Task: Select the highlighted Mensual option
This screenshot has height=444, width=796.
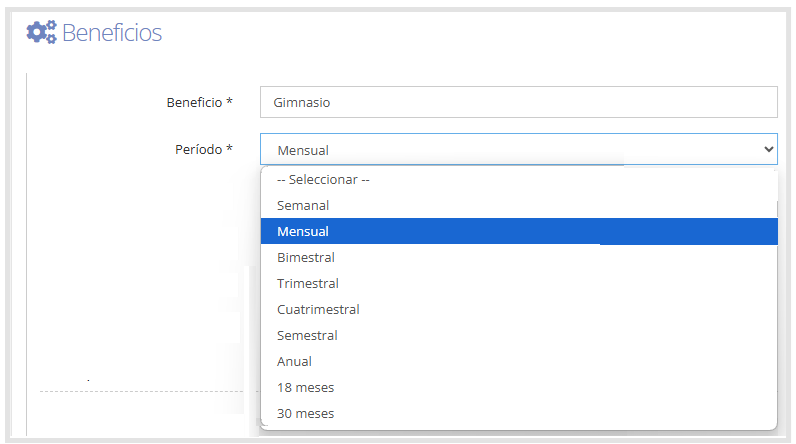Action: [x=519, y=231]
